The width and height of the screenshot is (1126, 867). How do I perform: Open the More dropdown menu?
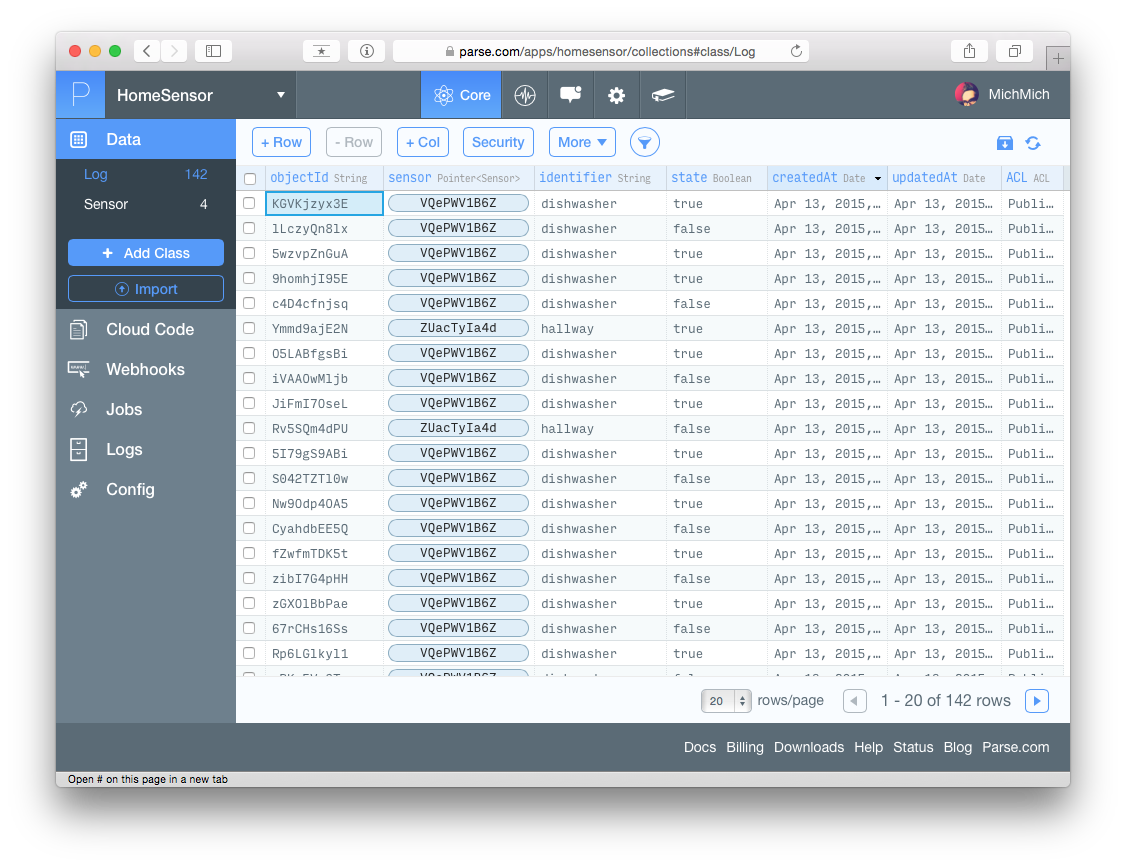[583, 142]
